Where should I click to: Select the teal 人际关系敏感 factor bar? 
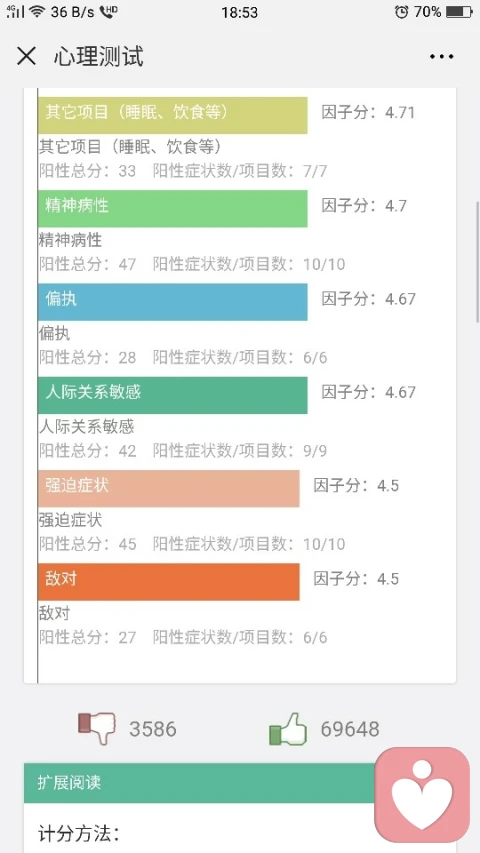pos(173,395)
